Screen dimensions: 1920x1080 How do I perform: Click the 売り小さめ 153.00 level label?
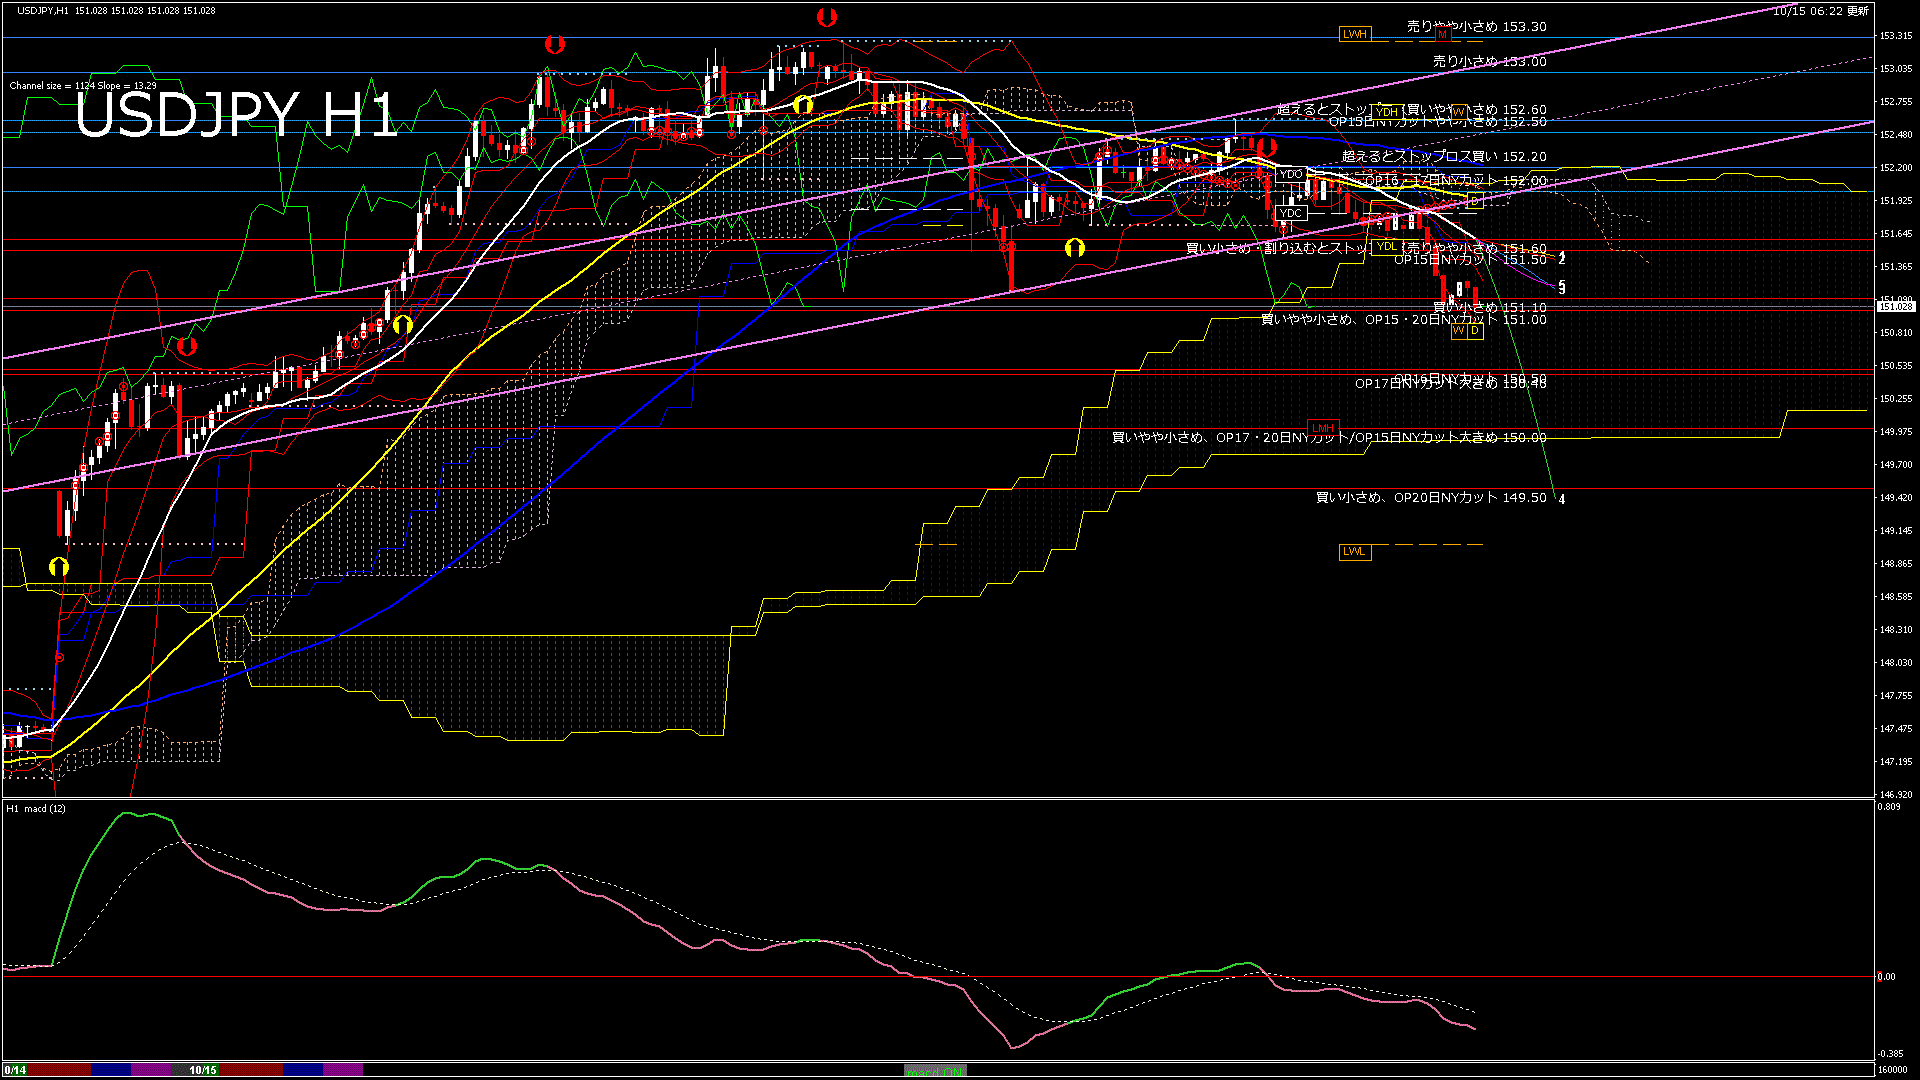pos(1489,61)
